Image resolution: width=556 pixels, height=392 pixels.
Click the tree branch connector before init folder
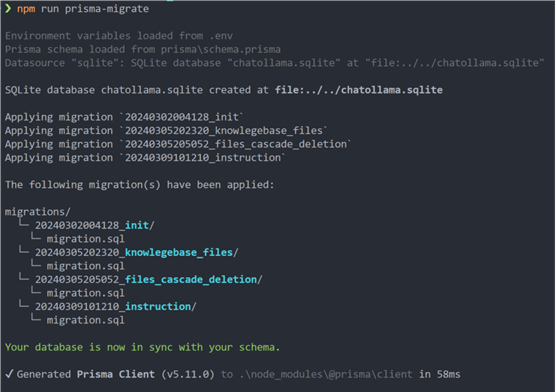coord(24,223)
